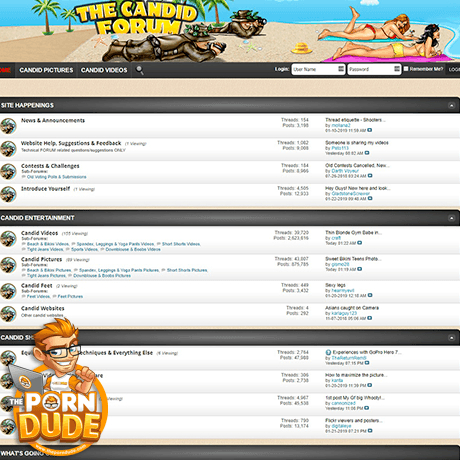The height and width of the screenshot is (460, 460).
Task: View user Darth Voyeur's profile
Action: pyautogui.click(x=345, y=170)
